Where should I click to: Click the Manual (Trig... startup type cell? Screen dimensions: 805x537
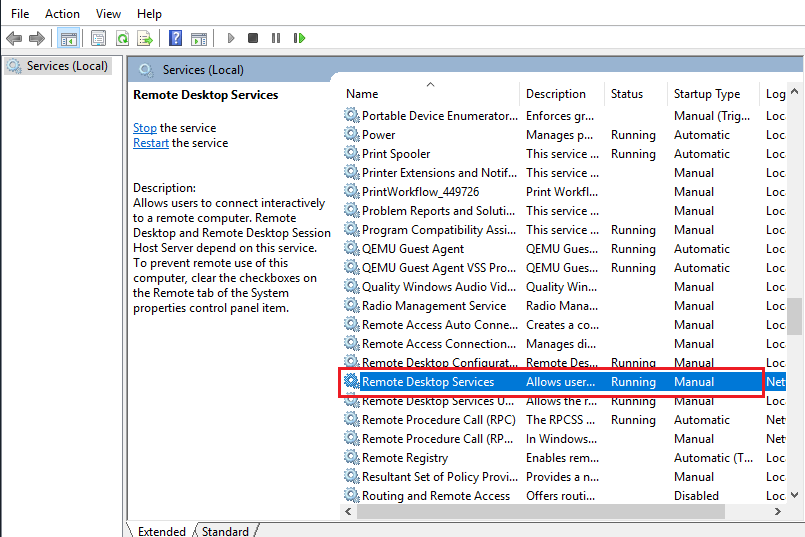click(x=712, y=116)
